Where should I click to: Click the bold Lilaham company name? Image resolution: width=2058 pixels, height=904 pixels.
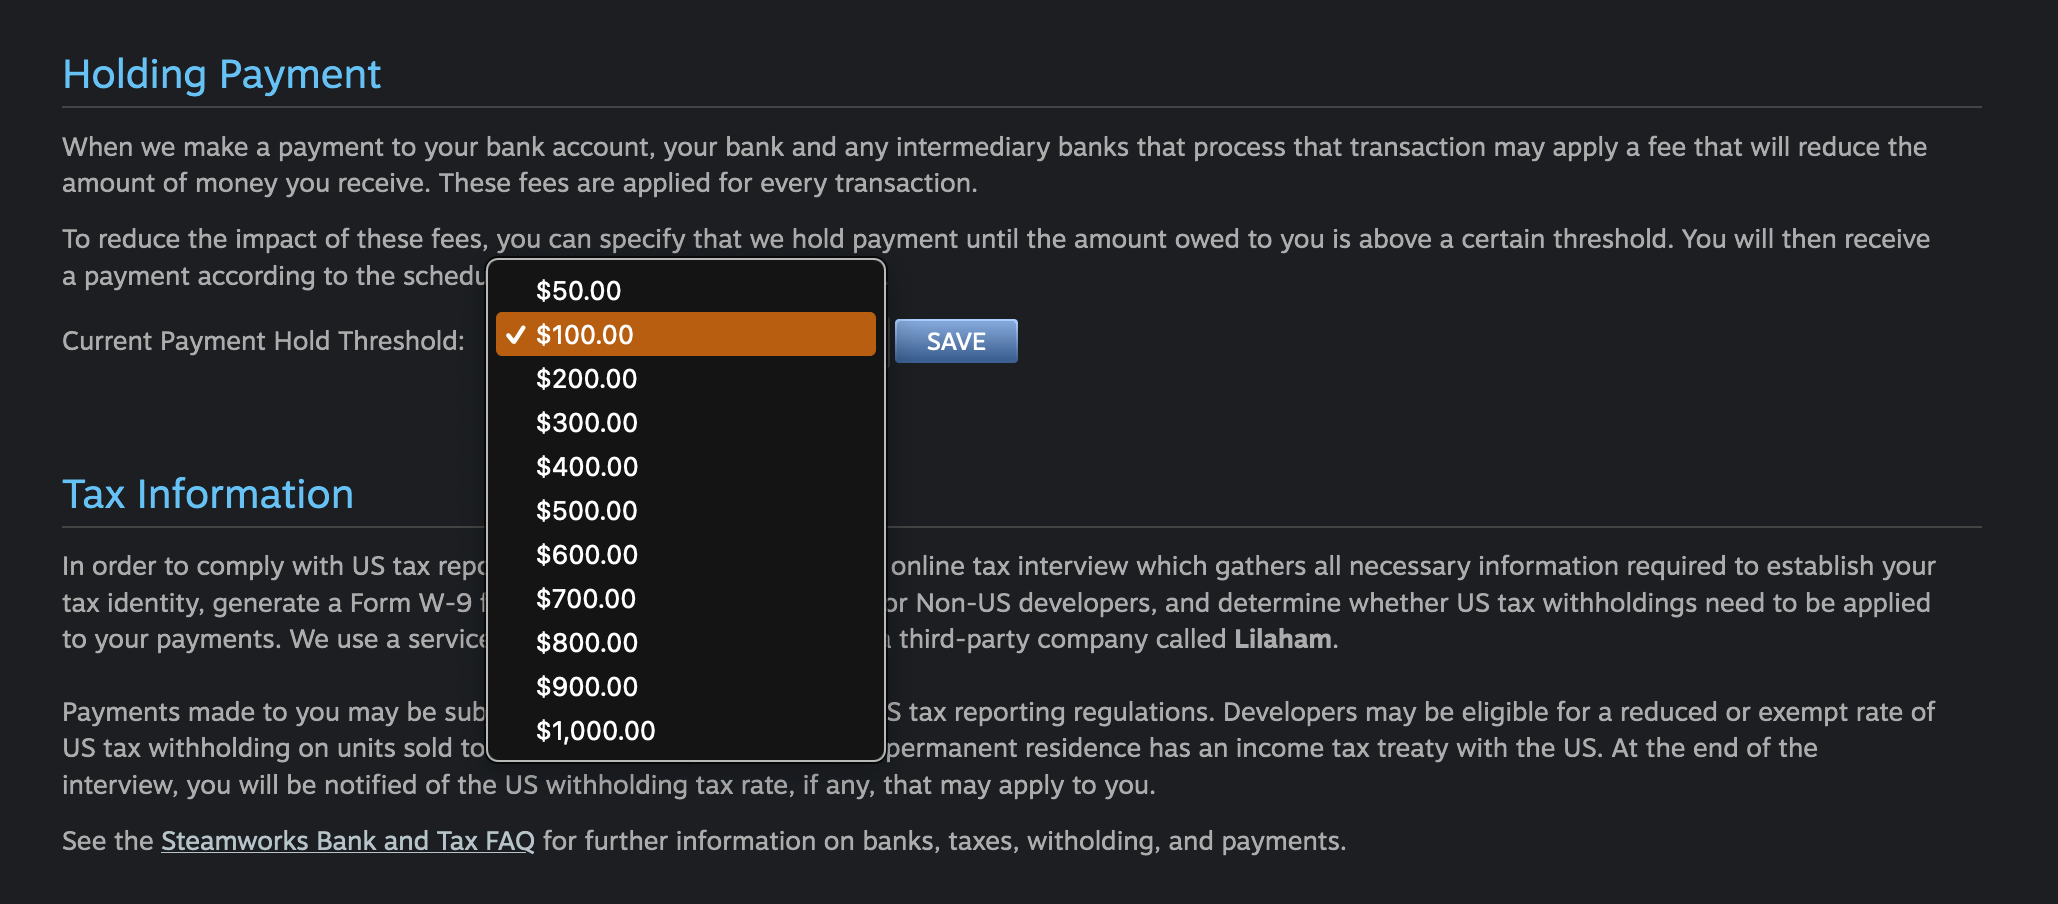pyautogui.click(x=1283, y=639)
